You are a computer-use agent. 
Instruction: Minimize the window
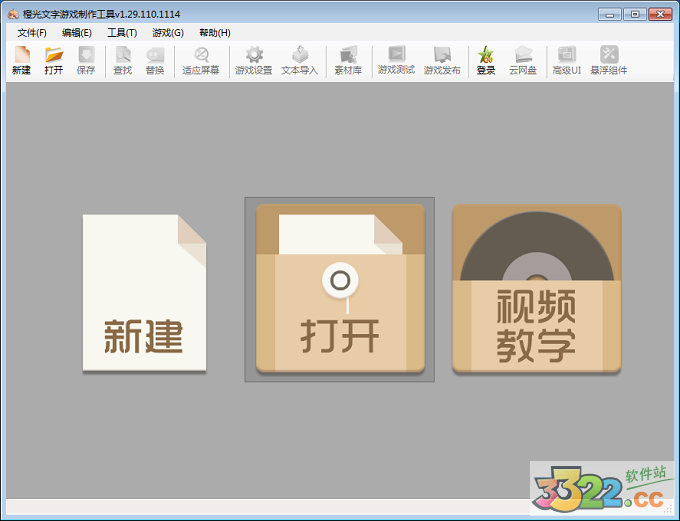pos(610,14)
